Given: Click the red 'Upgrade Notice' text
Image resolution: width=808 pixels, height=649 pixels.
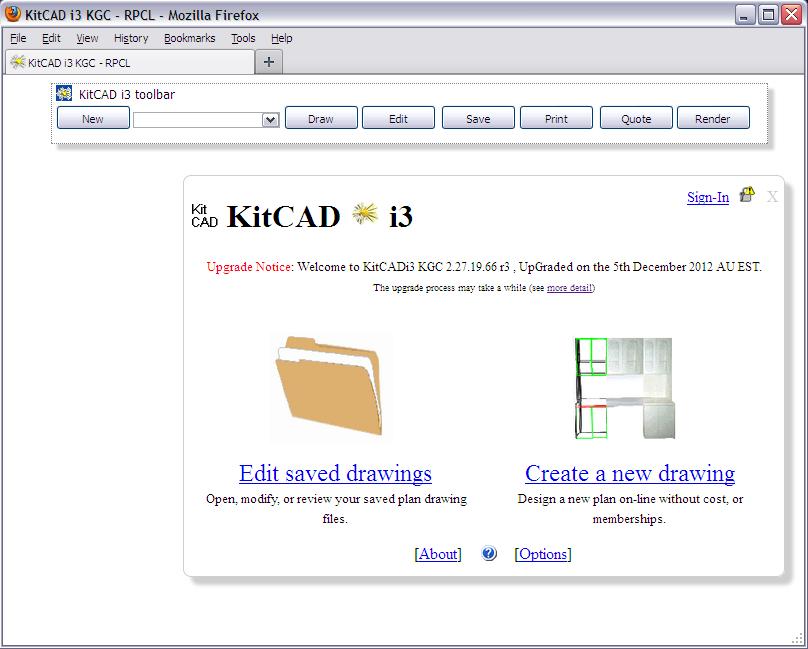Looking at the screenshot, I should [249, 267].
